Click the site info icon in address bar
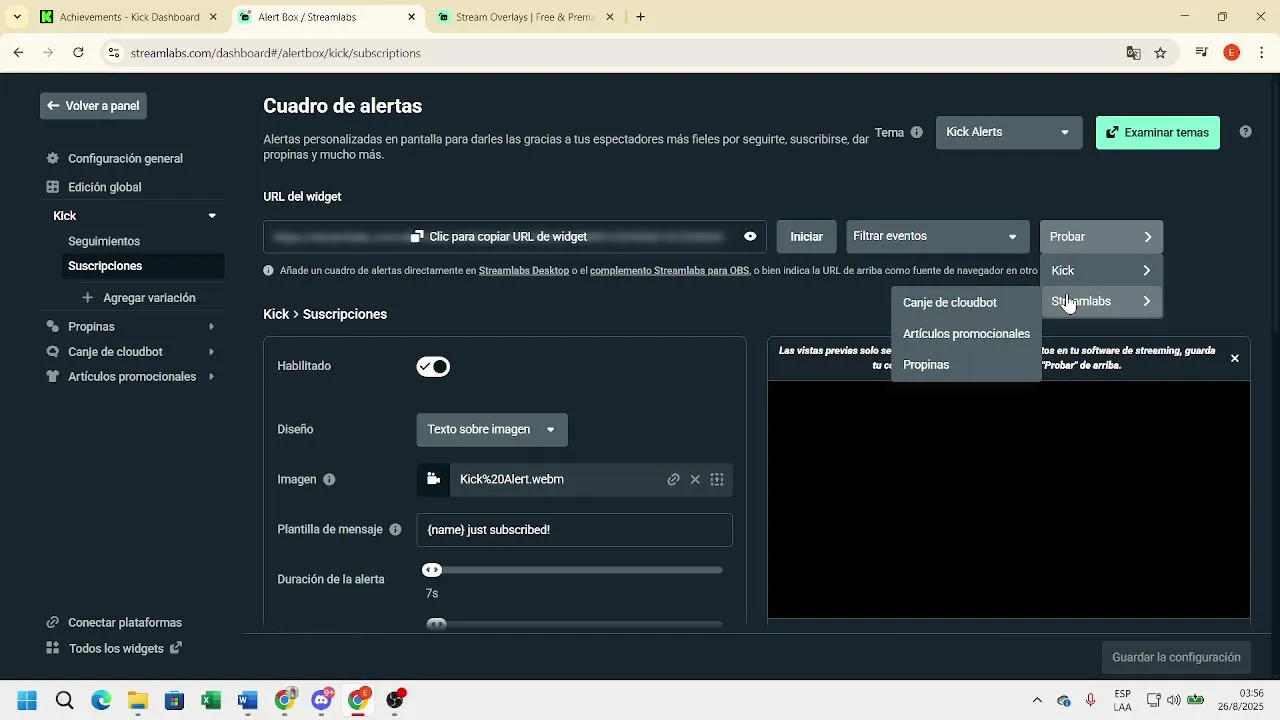Screen dimensions: 1280x720 114,53
